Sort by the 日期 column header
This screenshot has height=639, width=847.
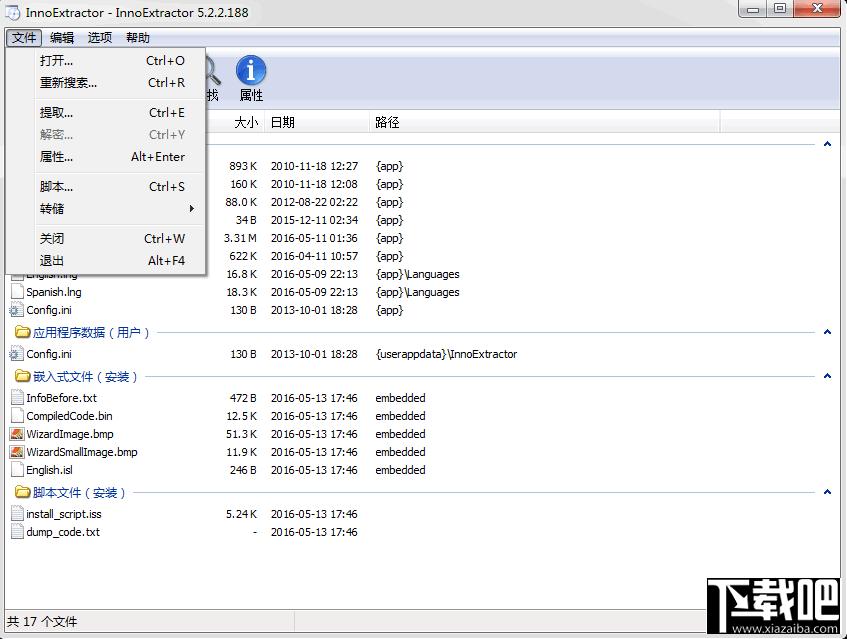(283, 122)
